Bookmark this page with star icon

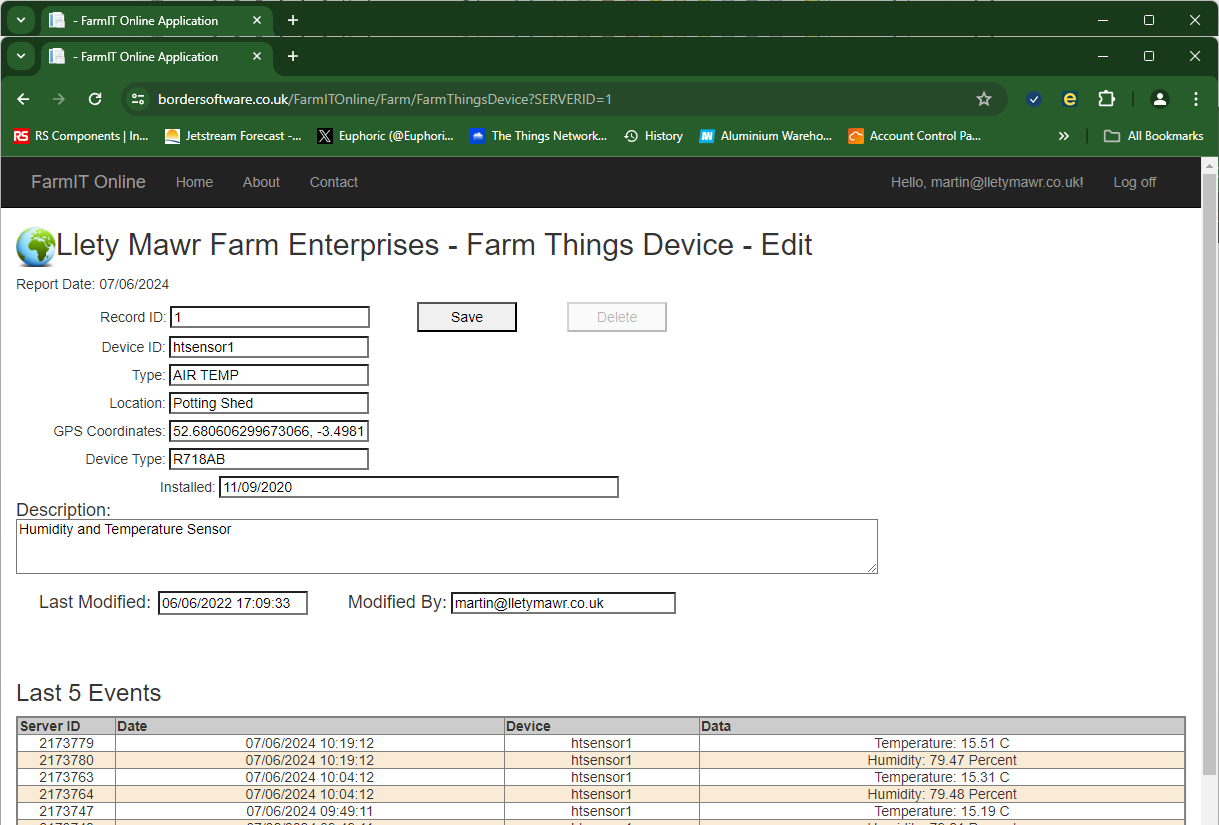coord(984,99)
